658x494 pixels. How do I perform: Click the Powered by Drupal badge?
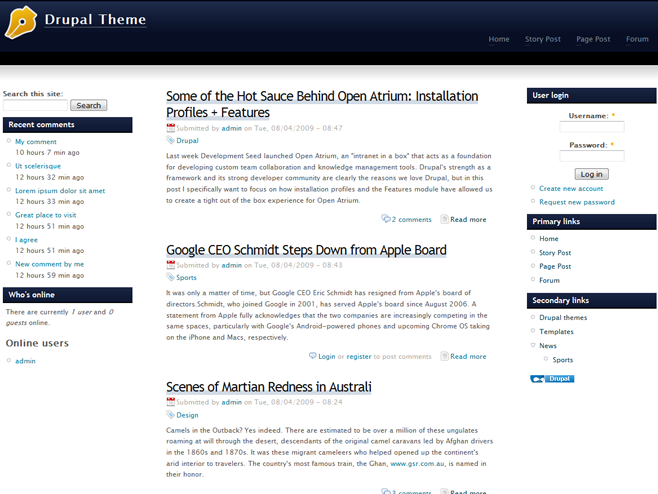[x=552, y=379]
